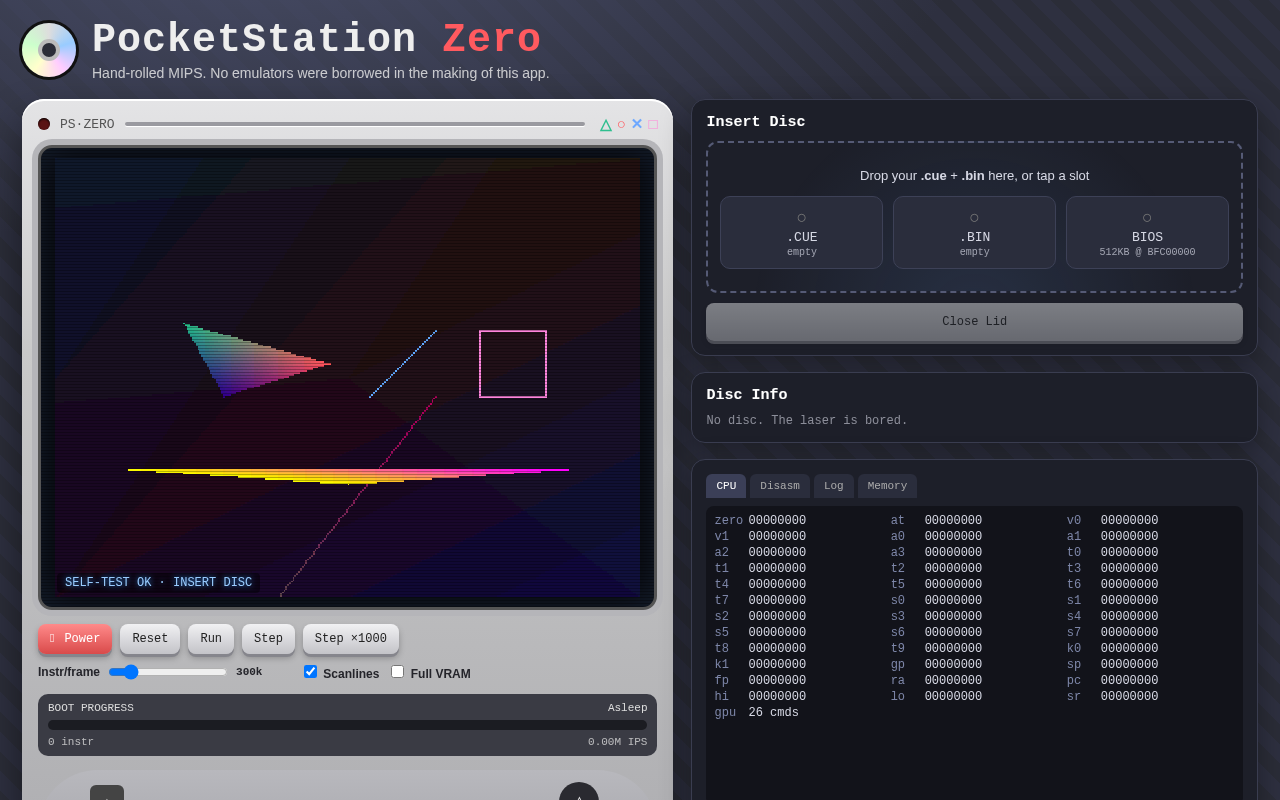This screenshot has width=1280, height=800.
Task: Switch to the CPU tab
Action: click(726, 486)
